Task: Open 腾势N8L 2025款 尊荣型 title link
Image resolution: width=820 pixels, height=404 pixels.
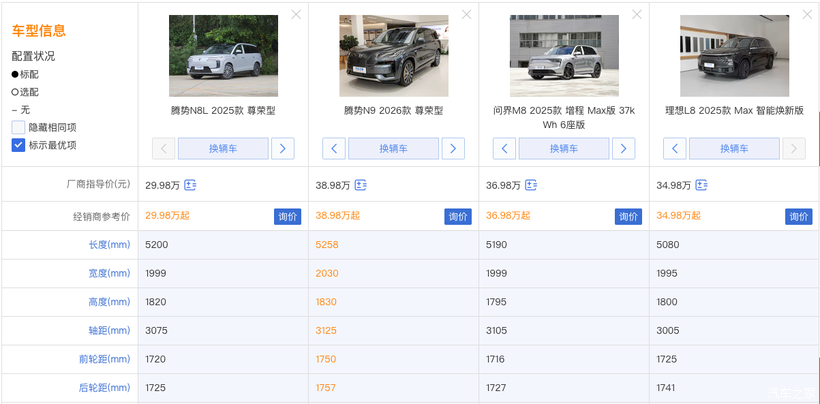Action: (x=223, y=111)
